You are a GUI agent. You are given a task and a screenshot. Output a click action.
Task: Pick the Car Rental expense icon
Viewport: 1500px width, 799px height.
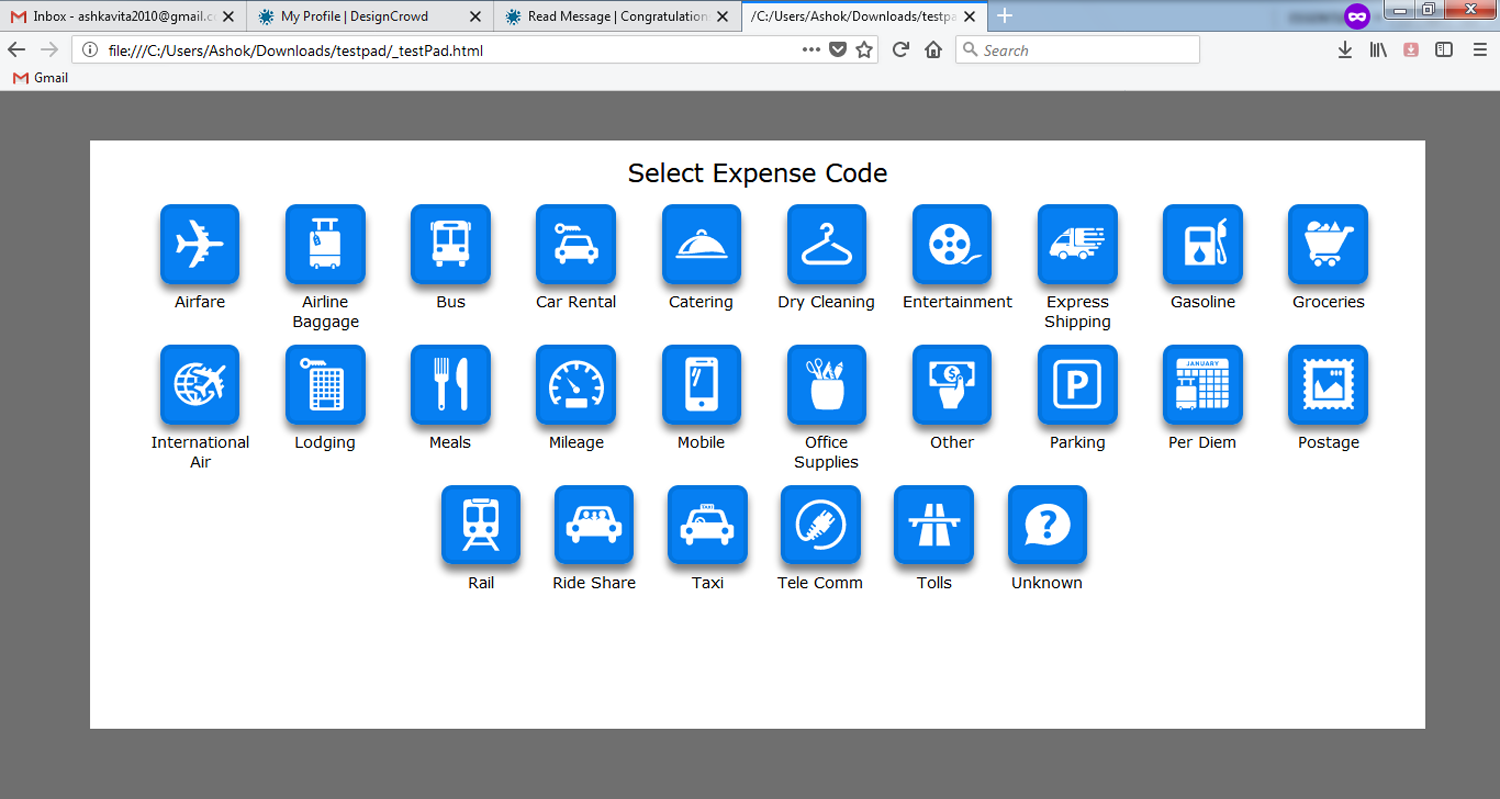coord(575,244)
